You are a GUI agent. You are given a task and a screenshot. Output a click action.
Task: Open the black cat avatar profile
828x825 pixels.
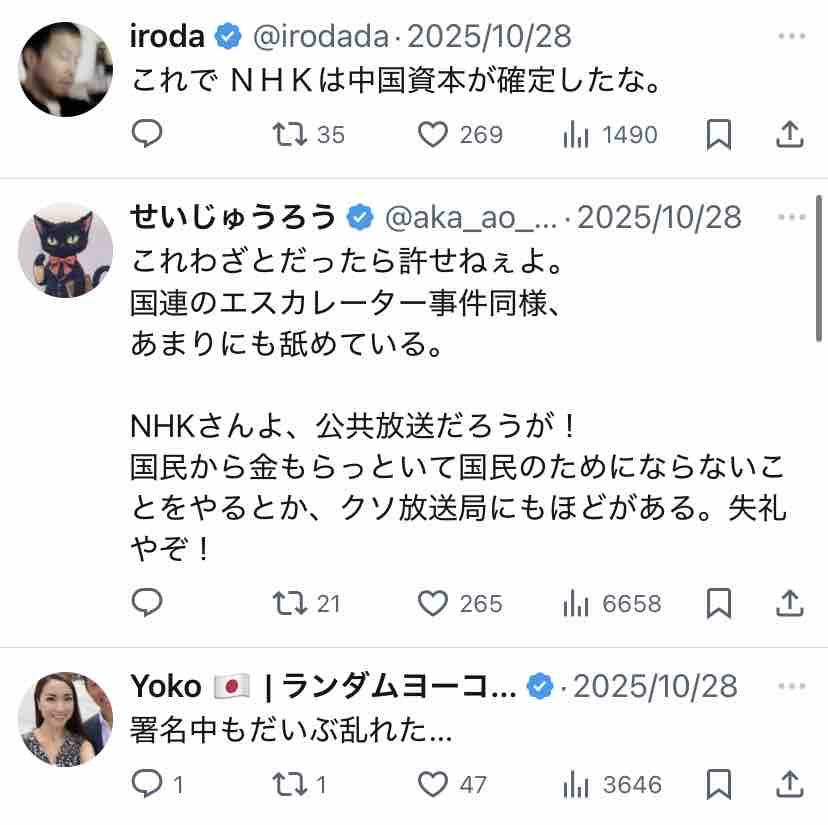pyautogui.click(x=65, y=250)
